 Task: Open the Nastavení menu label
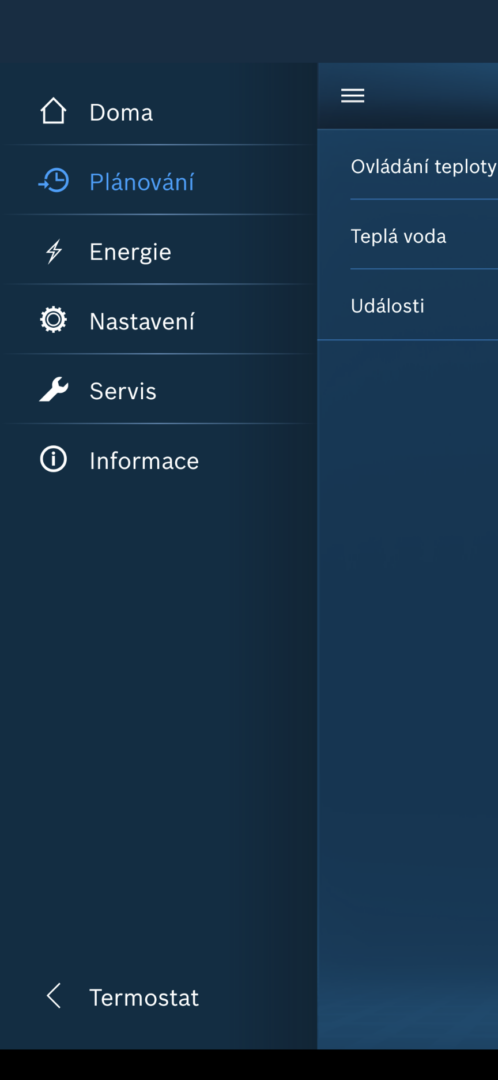tap(142, 321)
